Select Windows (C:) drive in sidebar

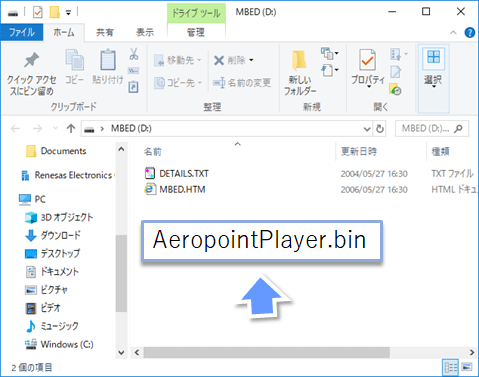coord(67,344)
